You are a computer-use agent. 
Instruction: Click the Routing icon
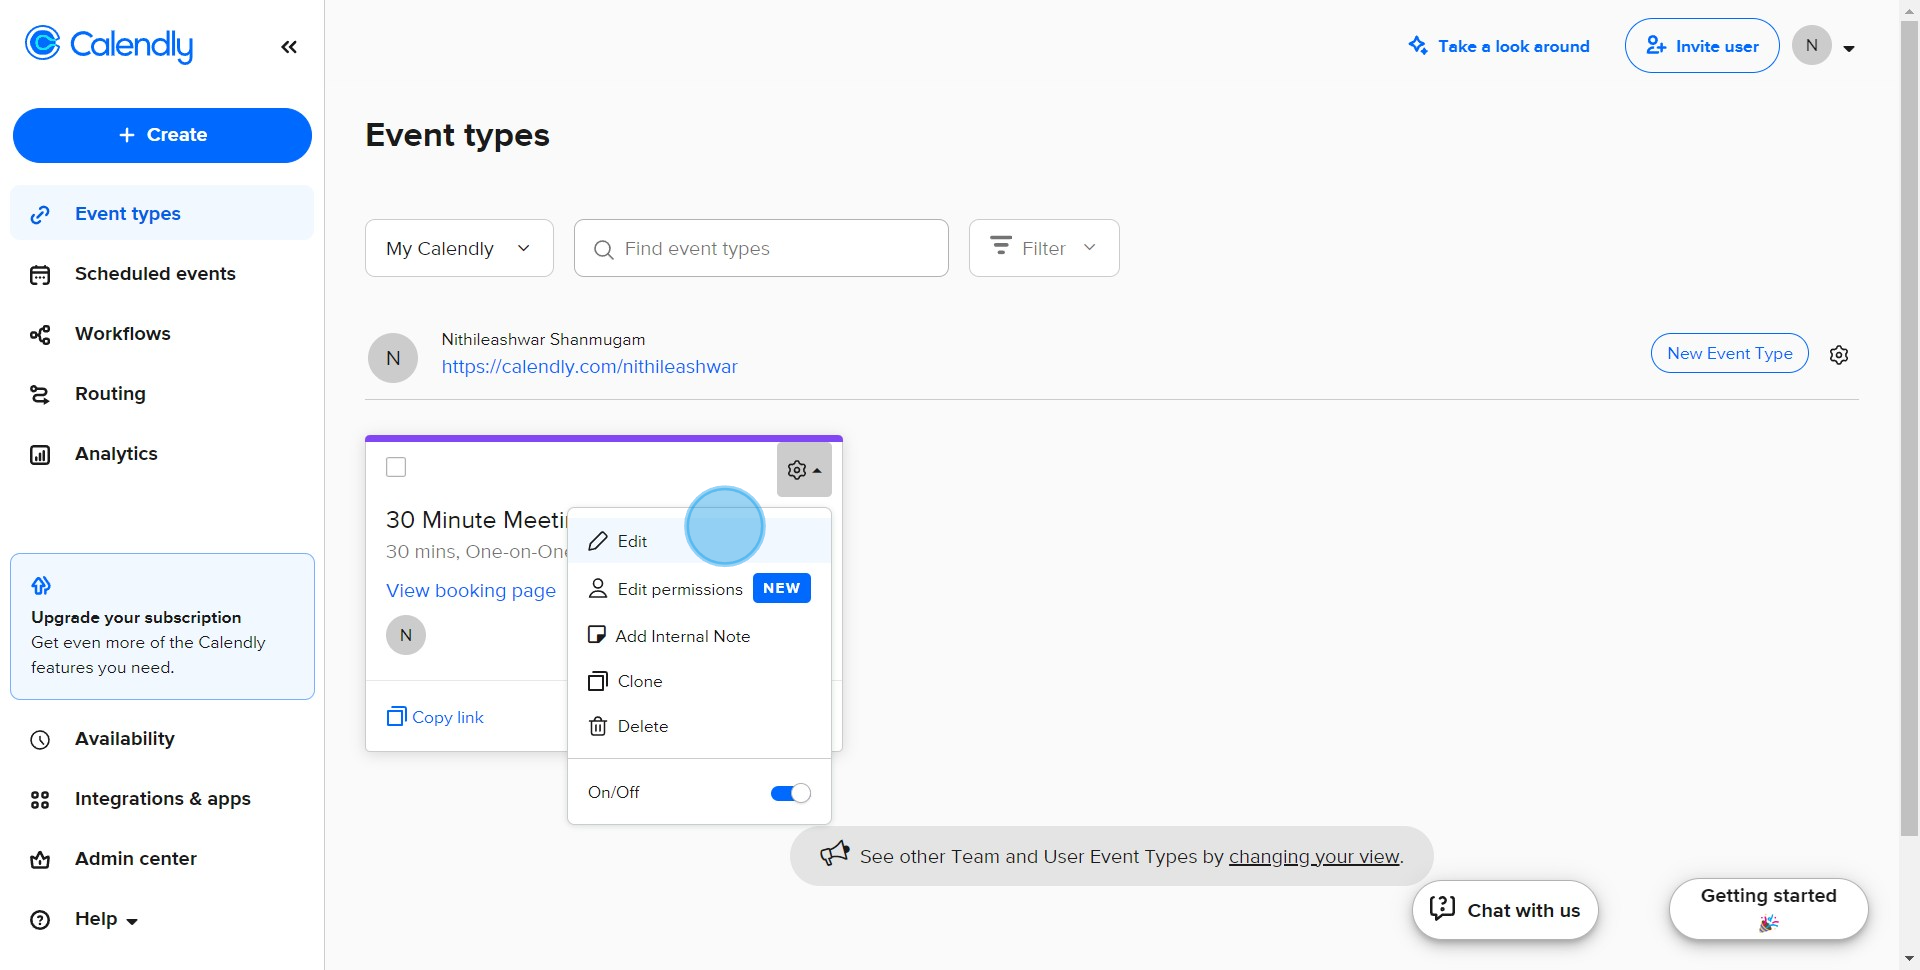pyautogui.click(x=40, y=395)
